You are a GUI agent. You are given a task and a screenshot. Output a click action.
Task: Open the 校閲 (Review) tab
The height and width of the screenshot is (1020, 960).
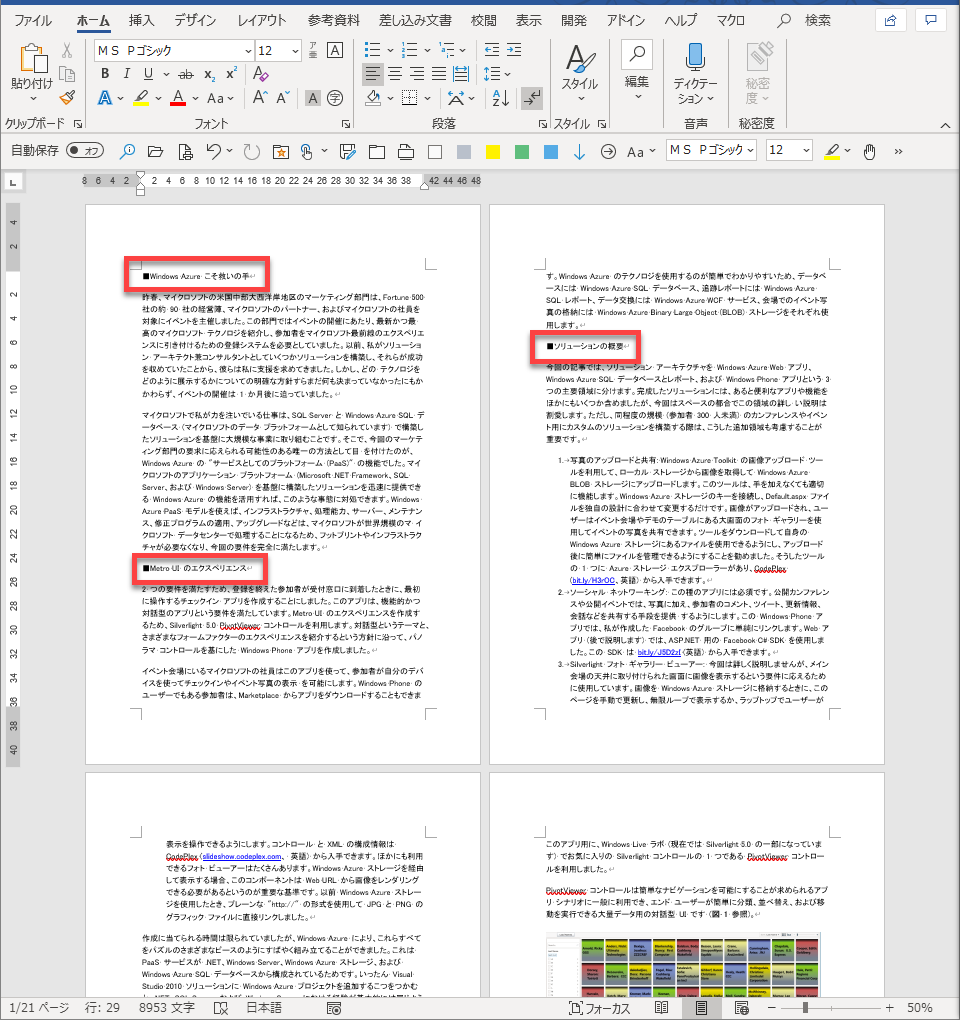click(x=483, y=20)
